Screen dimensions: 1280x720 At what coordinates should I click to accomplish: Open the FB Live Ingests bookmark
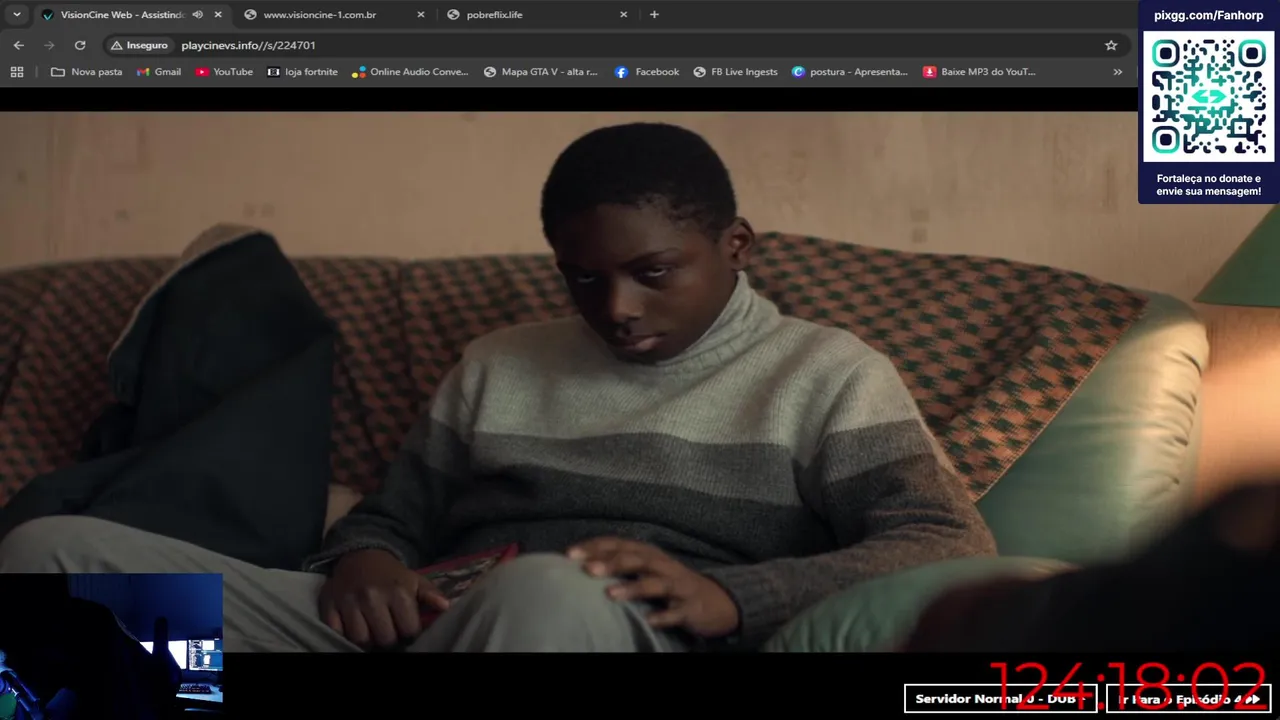tap(734, 72)
